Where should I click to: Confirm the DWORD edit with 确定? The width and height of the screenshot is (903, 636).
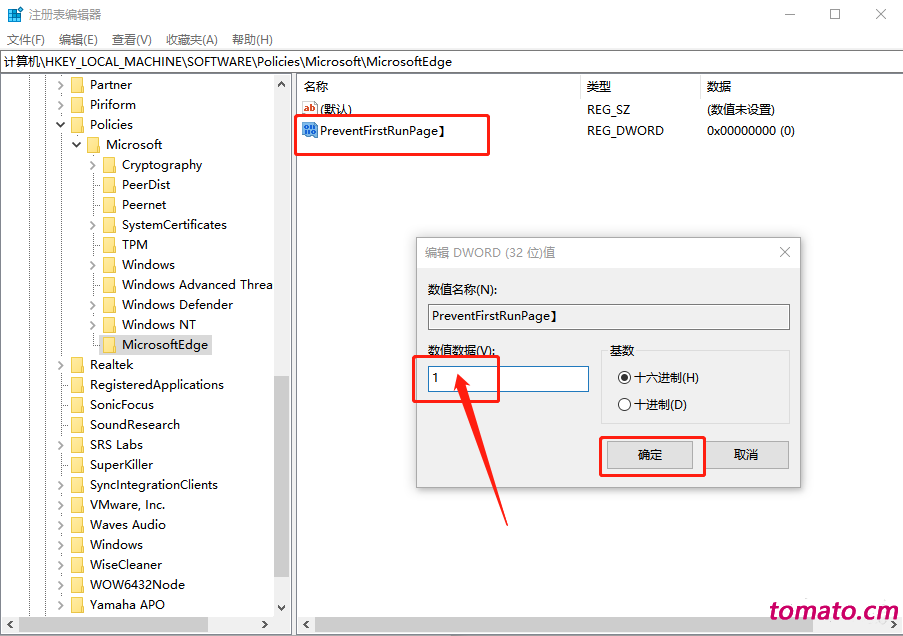(x=650, y=455)
